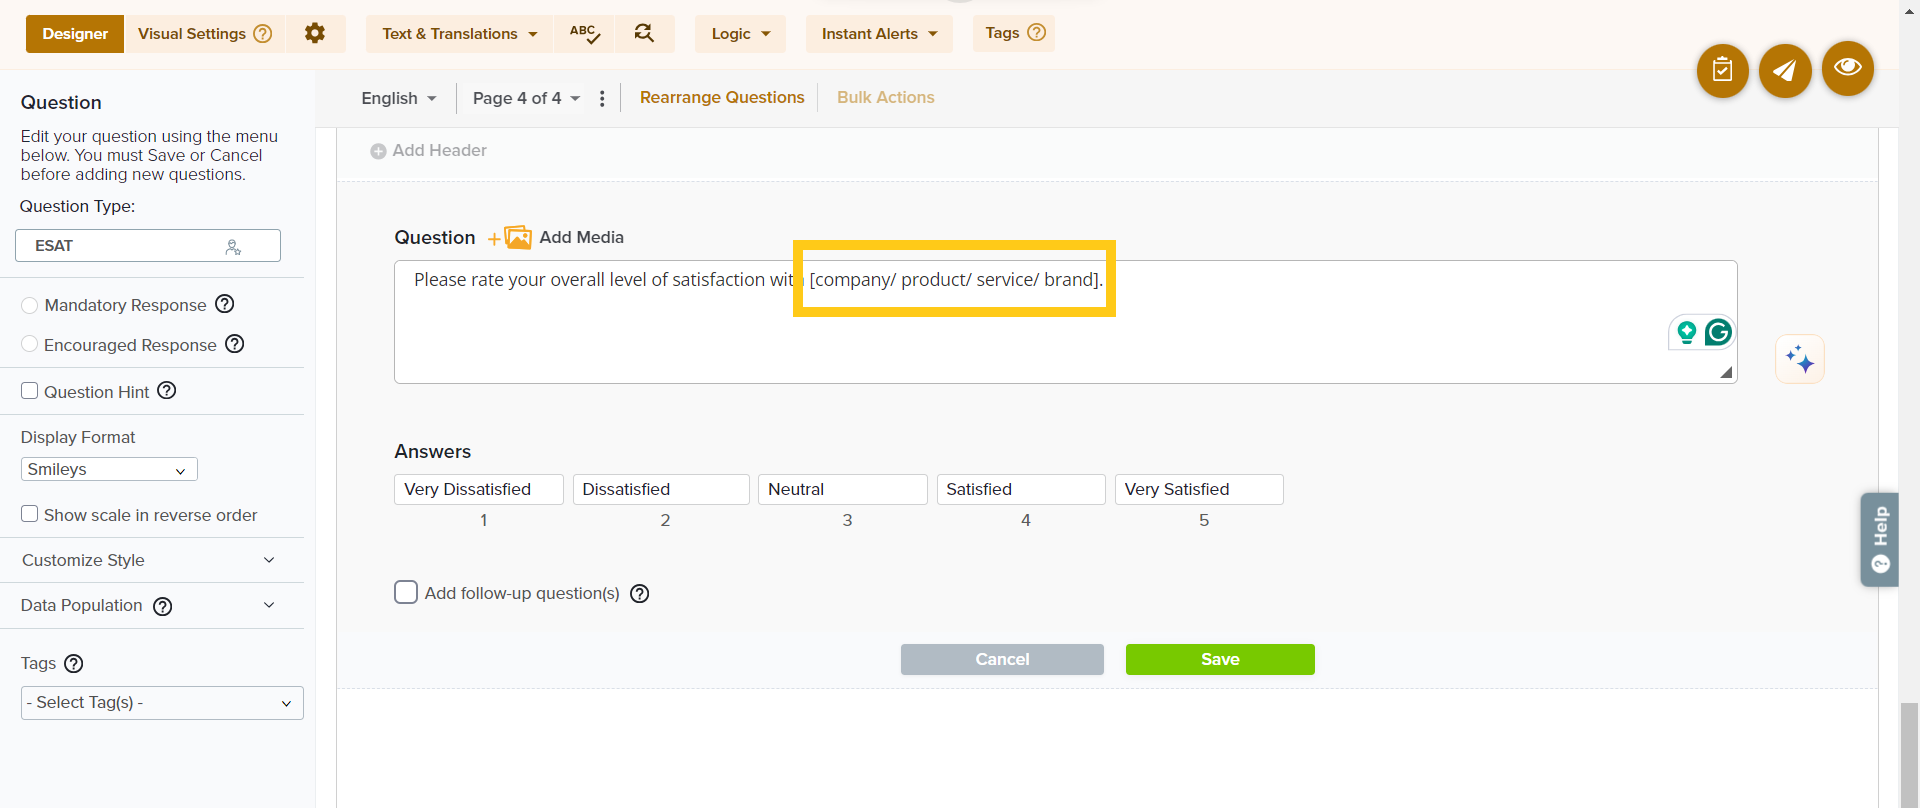Click the find and replace icon
The height and width of the screenshot is (808, 1920).
point(644,34)
